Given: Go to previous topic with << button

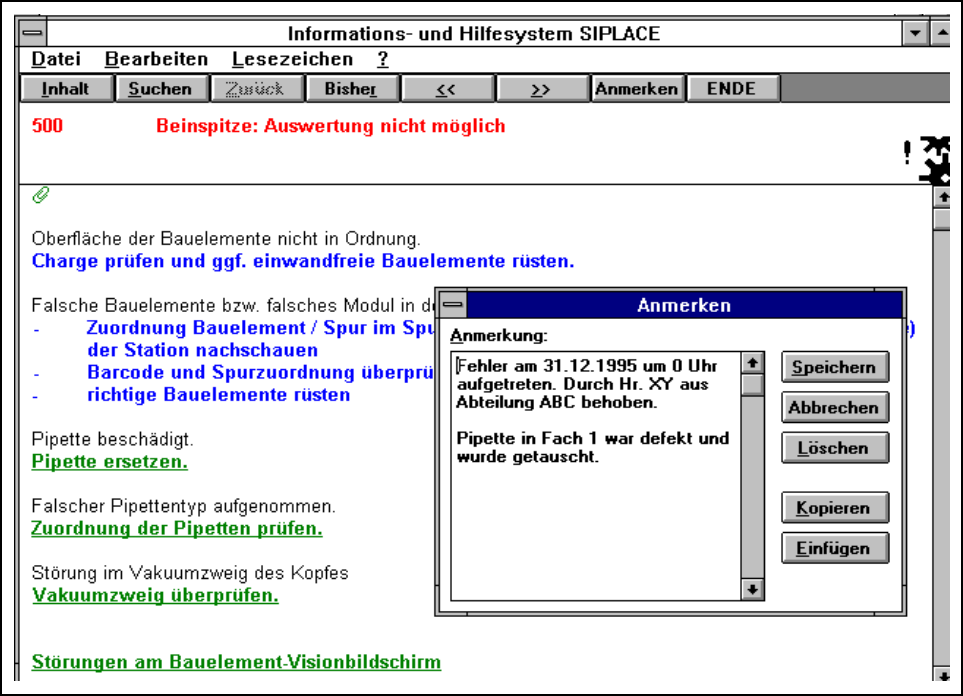Looking at the screenshot, I should coord(446,89).
